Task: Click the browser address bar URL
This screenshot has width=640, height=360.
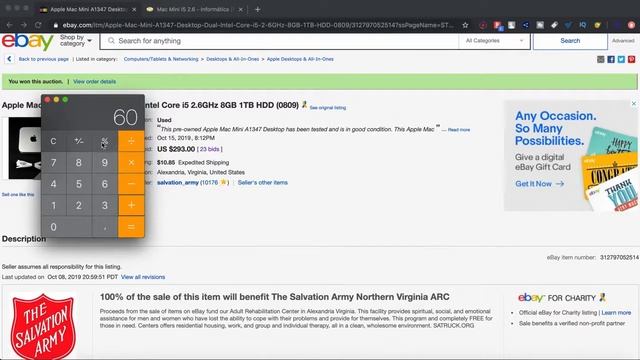Action: pos(258,25)
